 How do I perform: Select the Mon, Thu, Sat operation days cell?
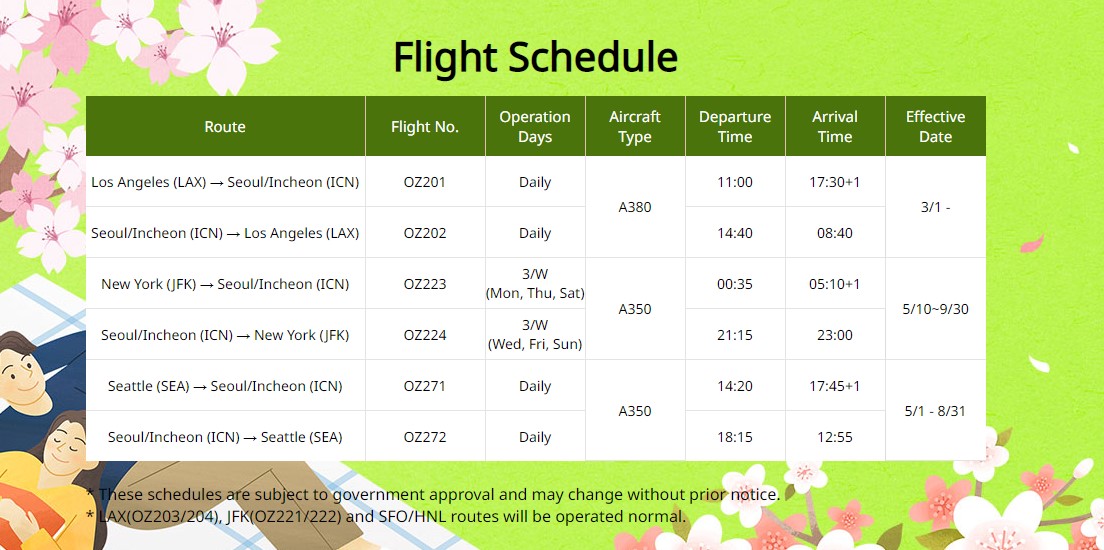535,284
